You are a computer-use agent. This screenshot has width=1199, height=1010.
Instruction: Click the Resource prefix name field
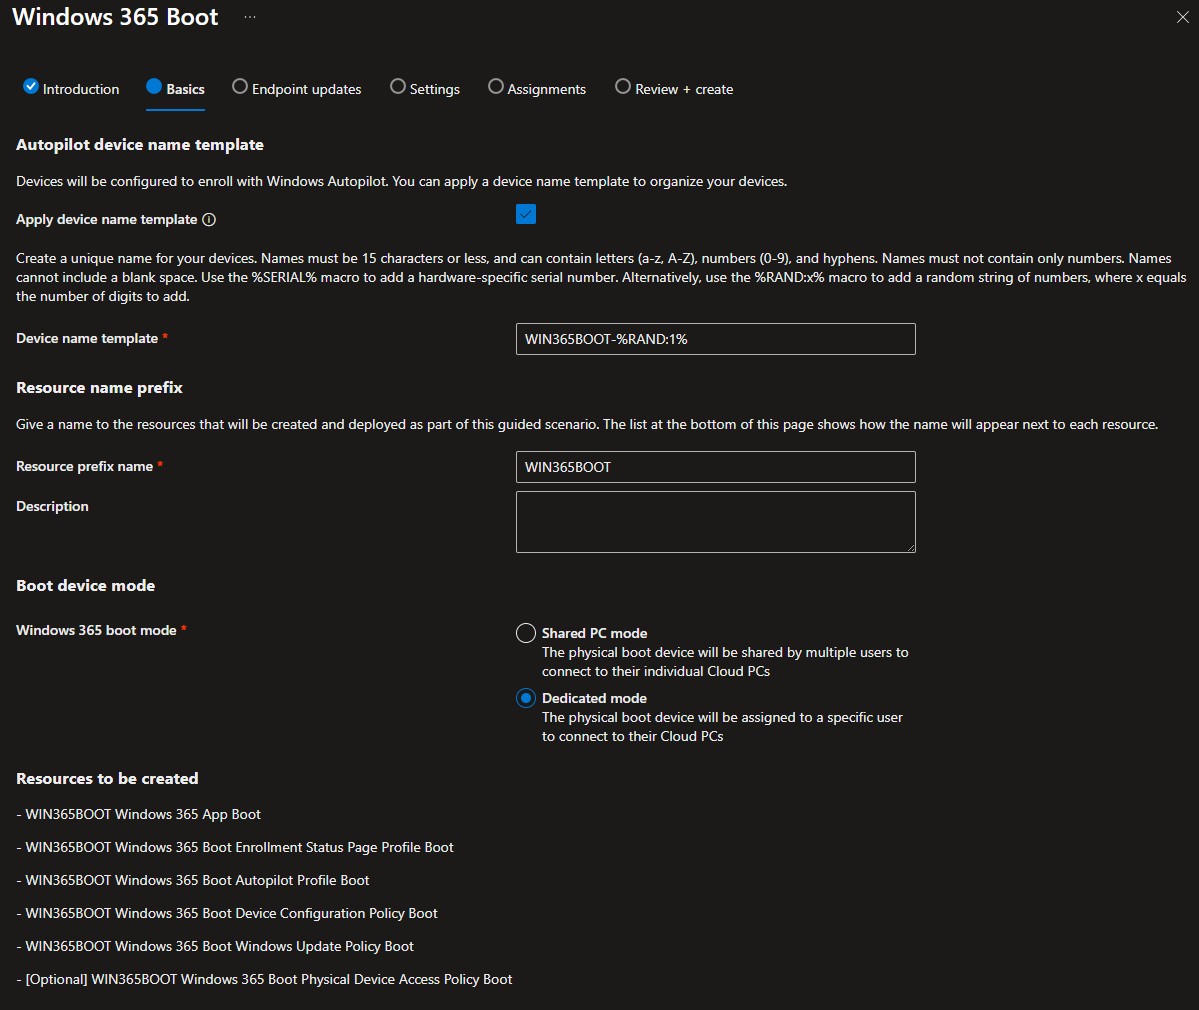tap(715, 467)
